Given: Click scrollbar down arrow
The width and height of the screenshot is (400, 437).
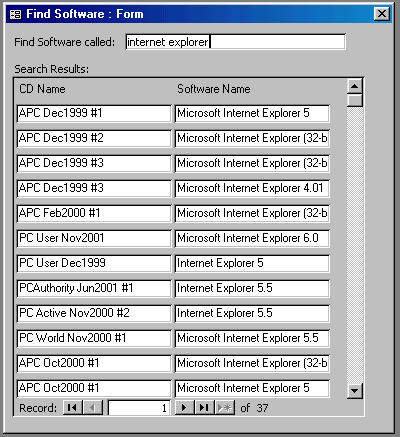Looking at the screenshot, I should pyautogui.click(x=355, y=390).
